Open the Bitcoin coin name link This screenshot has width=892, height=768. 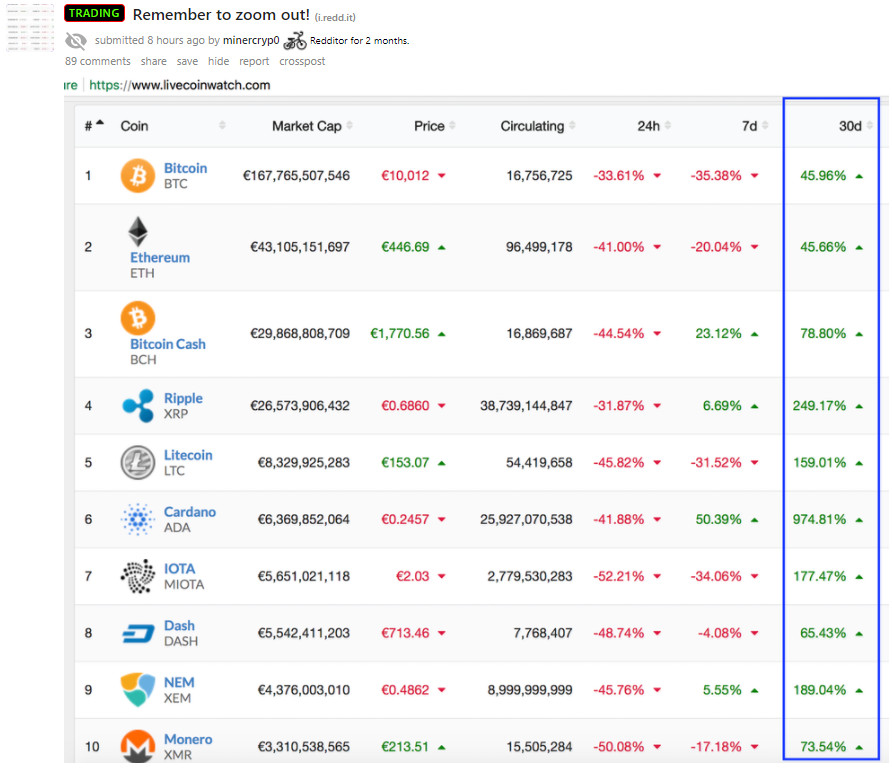pyautogui.click(x=185, y=168)
